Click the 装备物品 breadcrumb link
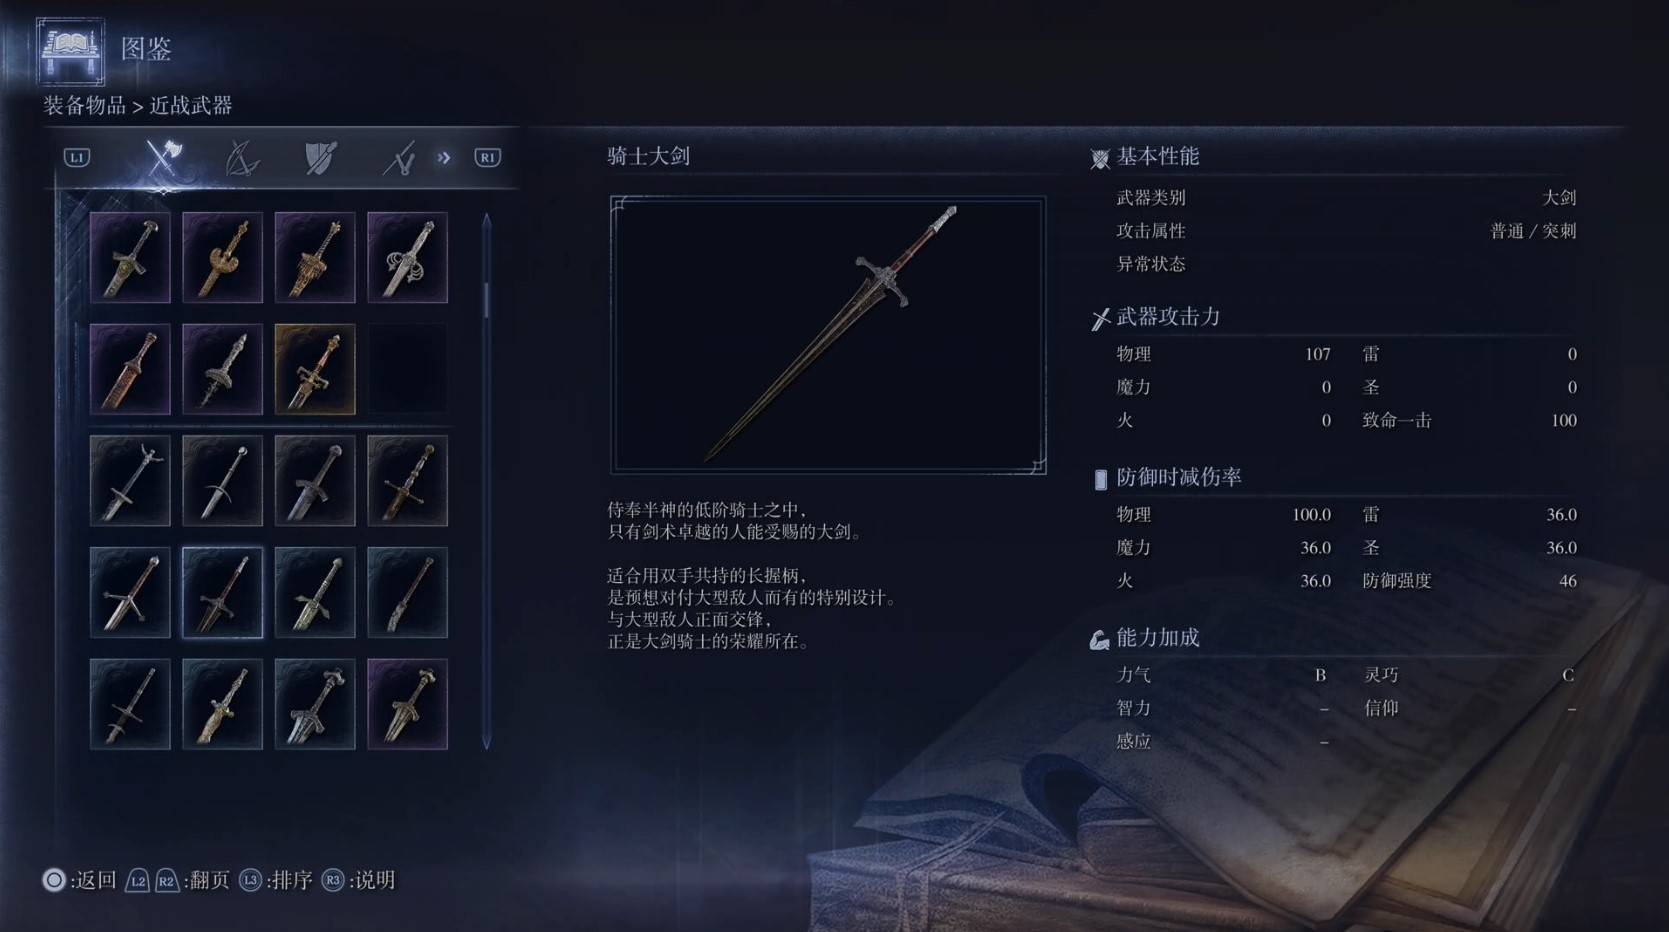Viewport: 1669px width, 932px height. [84, 106]
